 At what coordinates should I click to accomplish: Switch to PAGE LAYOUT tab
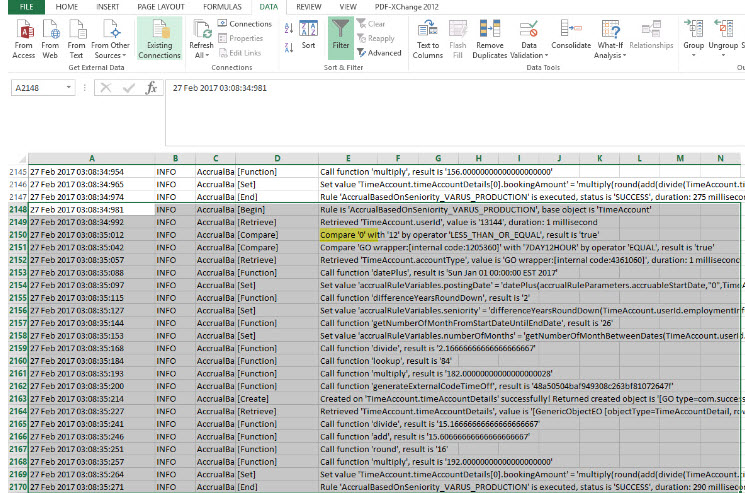pyautogui.click(x=161, y=7)
